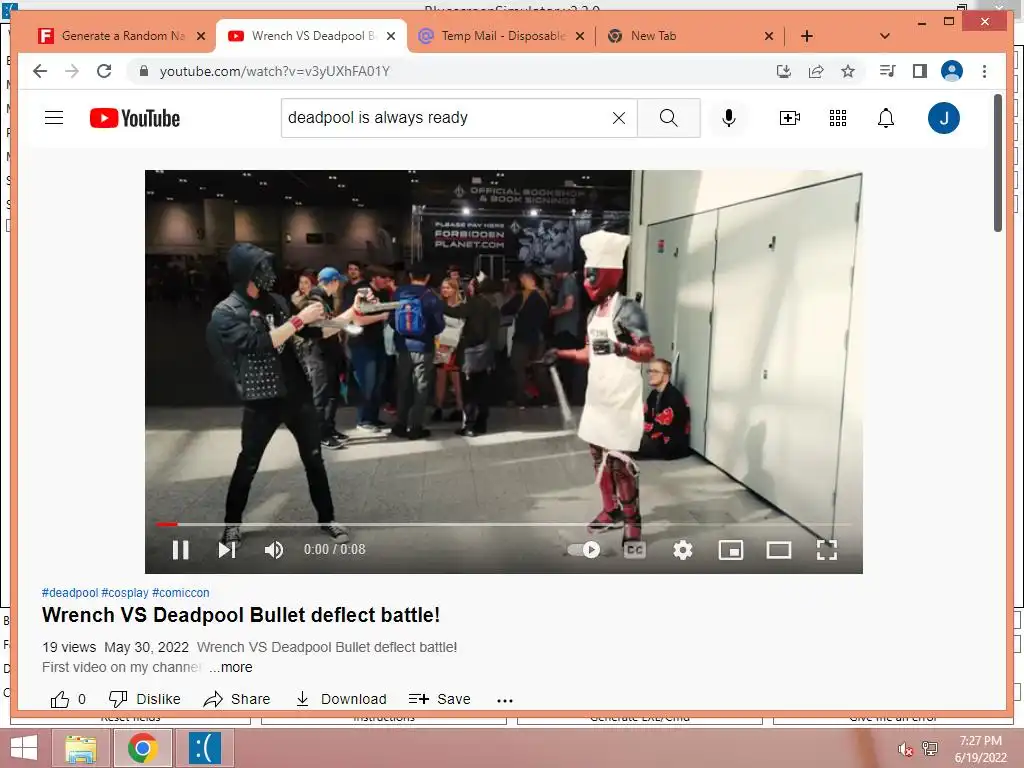Screen dimensions: 1024x768
Task: Open the Create video camera icon
Action: (790, 118)
